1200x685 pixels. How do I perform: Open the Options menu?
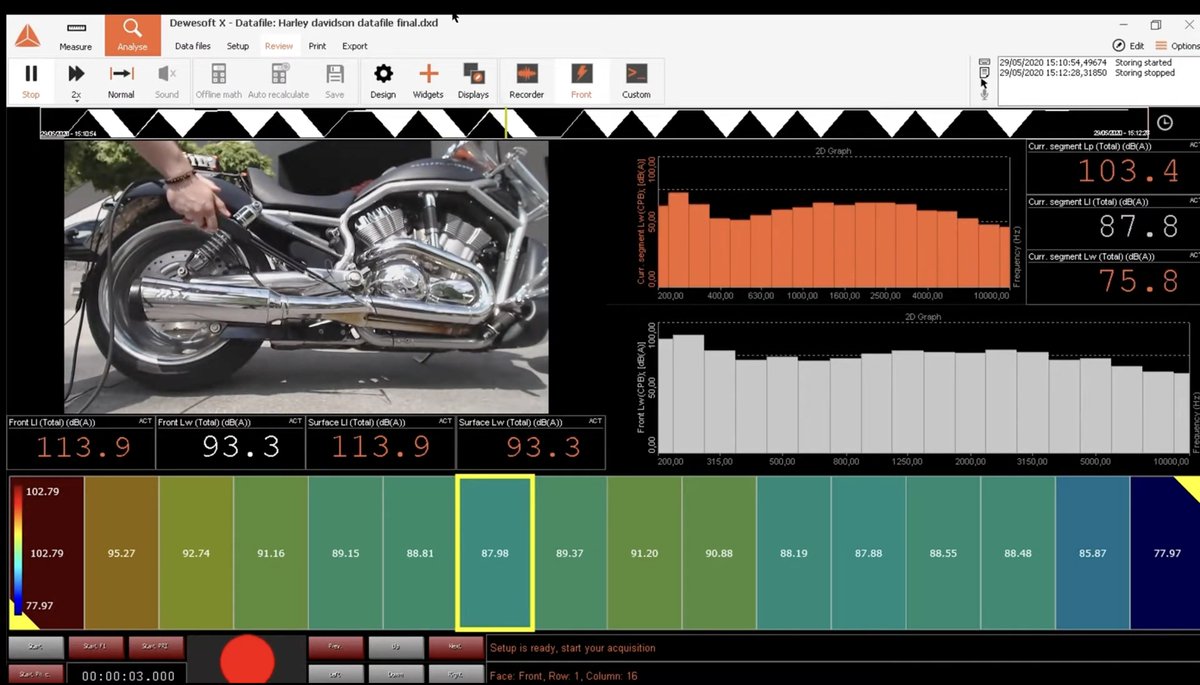pos(1176,46)
